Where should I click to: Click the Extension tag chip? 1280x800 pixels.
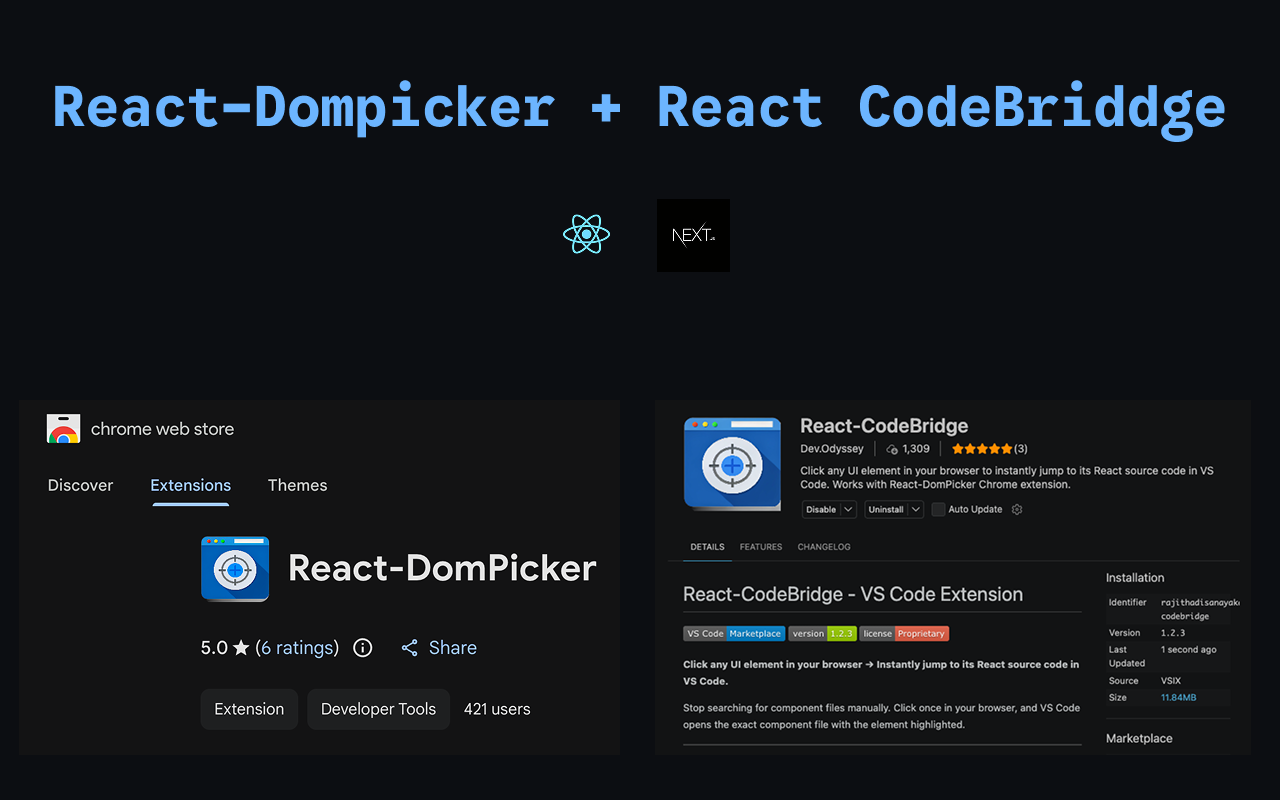point(249,709)
